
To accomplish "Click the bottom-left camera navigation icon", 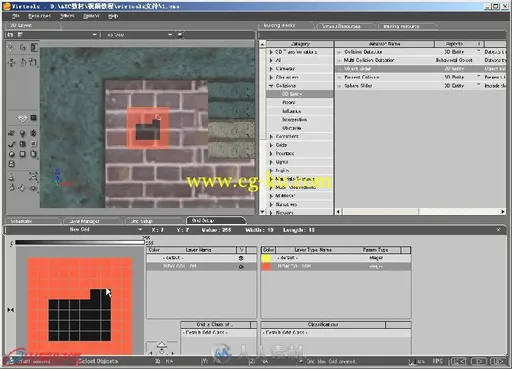I will click(x=12, y=188).
